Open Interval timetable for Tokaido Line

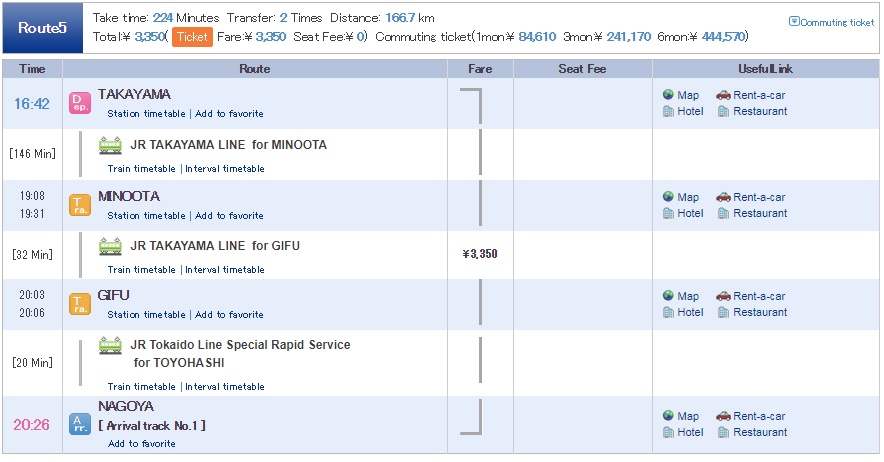[225, 386]
